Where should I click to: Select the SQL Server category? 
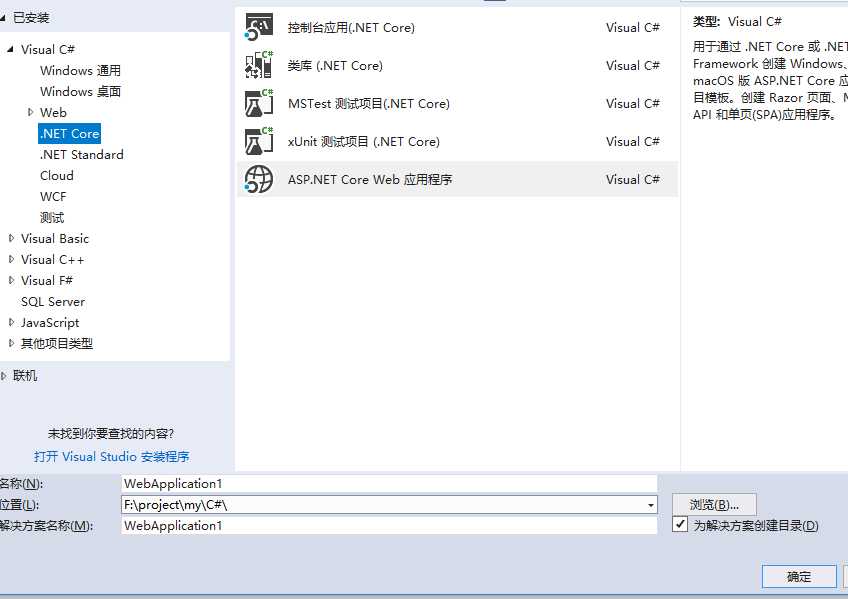(x=53, y=302)
